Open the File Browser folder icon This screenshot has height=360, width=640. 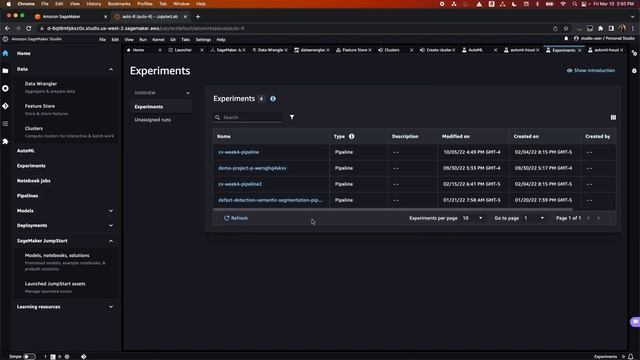5,71
